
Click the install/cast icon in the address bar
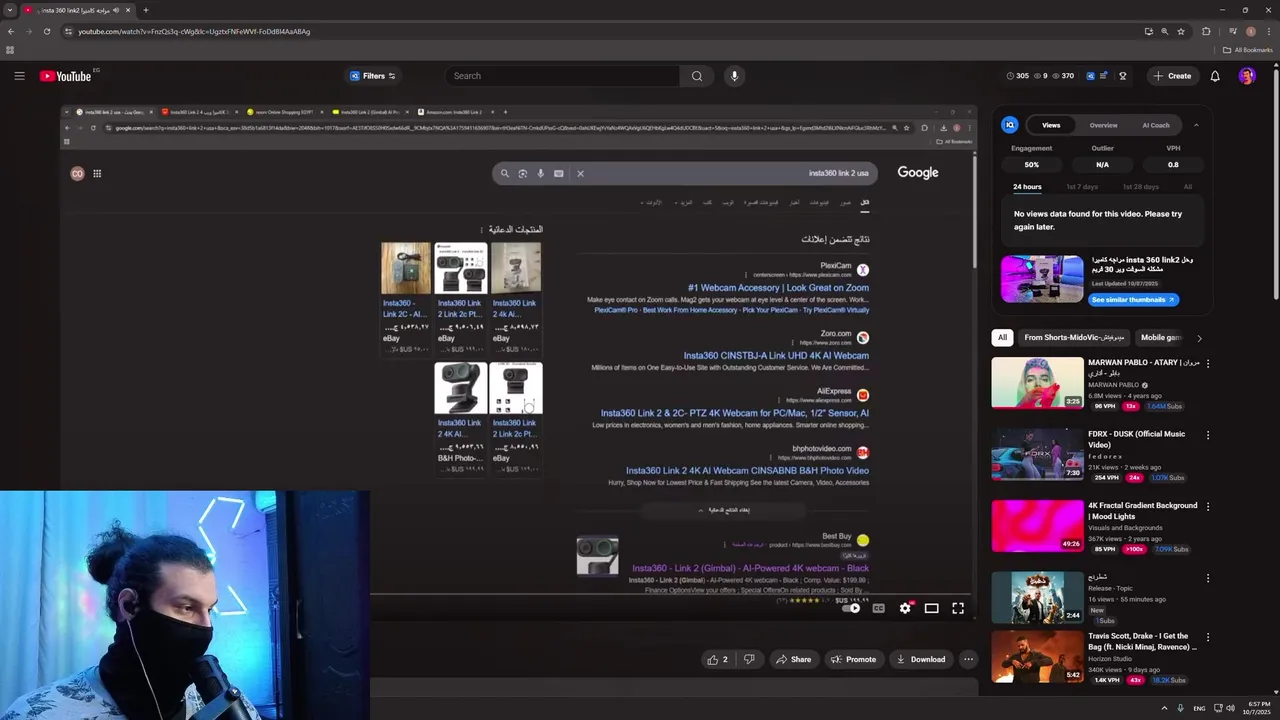coord(1148,31)
